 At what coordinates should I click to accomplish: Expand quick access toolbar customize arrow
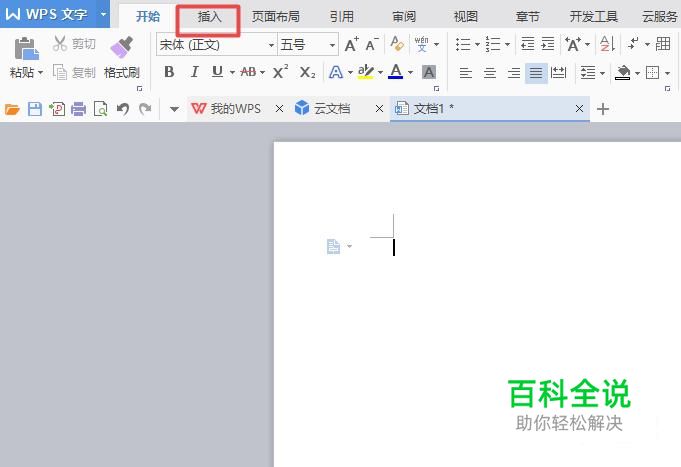coord(174,109)
